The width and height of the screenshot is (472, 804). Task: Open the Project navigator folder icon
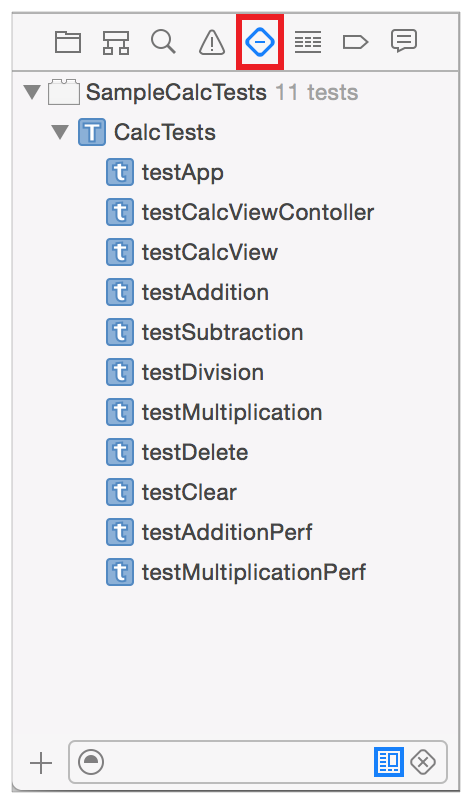click(68, 42)
